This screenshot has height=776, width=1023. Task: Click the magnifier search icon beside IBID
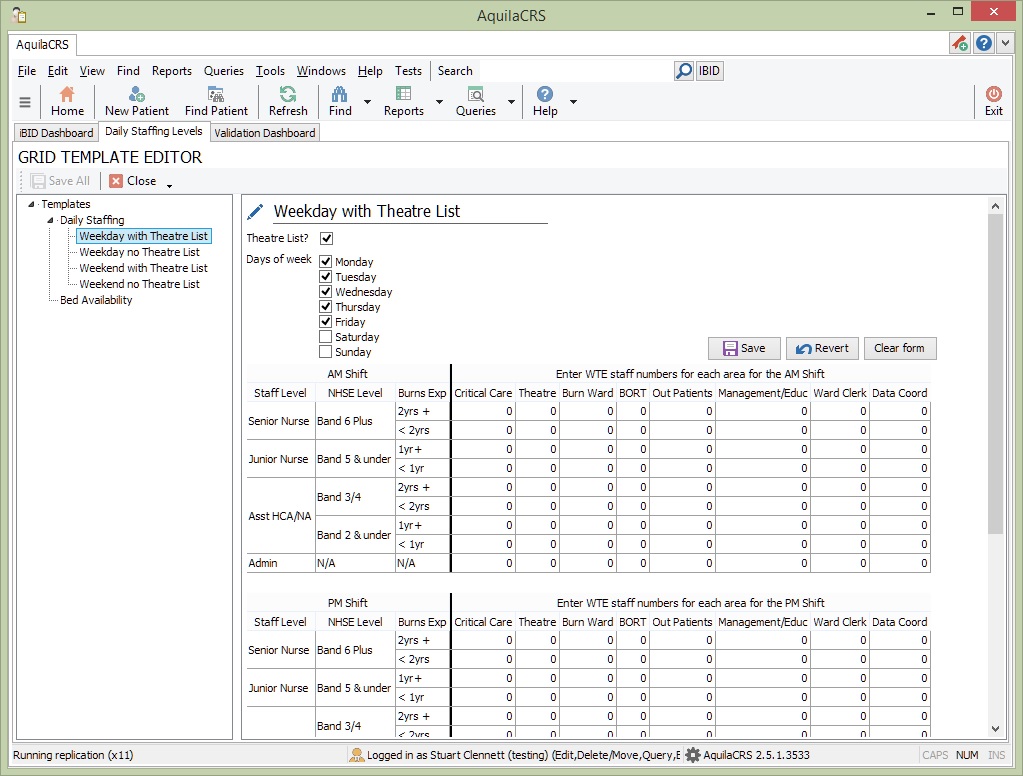(x=683, y=71)
